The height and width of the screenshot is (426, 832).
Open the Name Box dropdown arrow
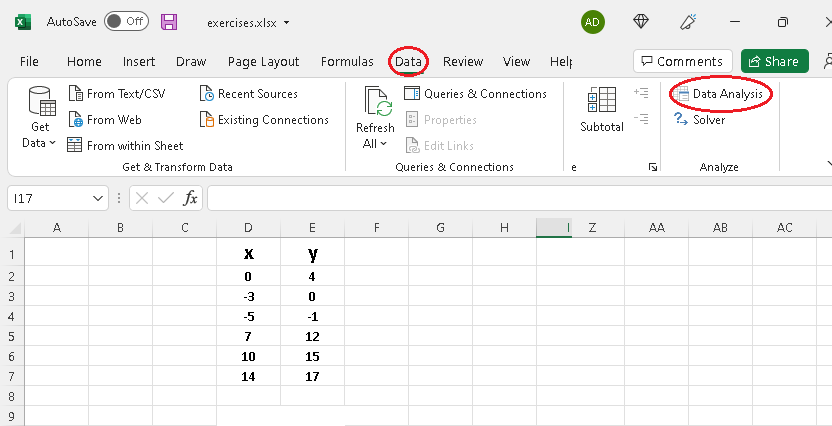(x=97, y=198)
